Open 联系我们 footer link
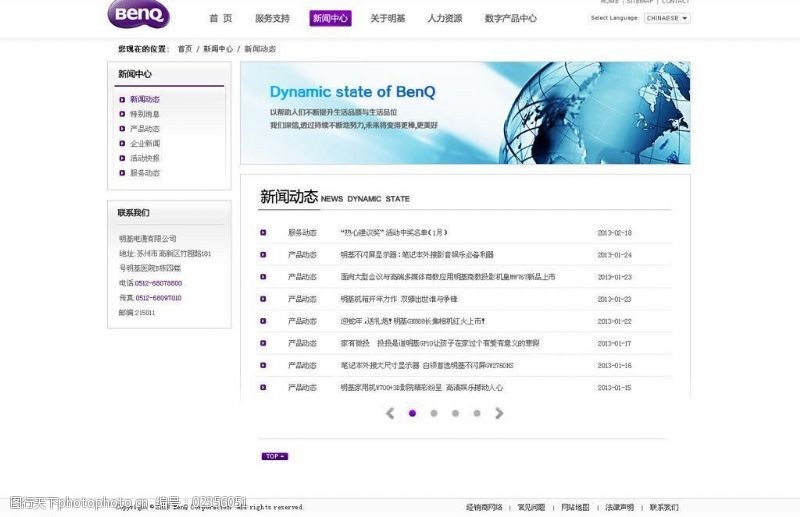Viewport: 800px width, 517px height. click(x=664, y=507)
